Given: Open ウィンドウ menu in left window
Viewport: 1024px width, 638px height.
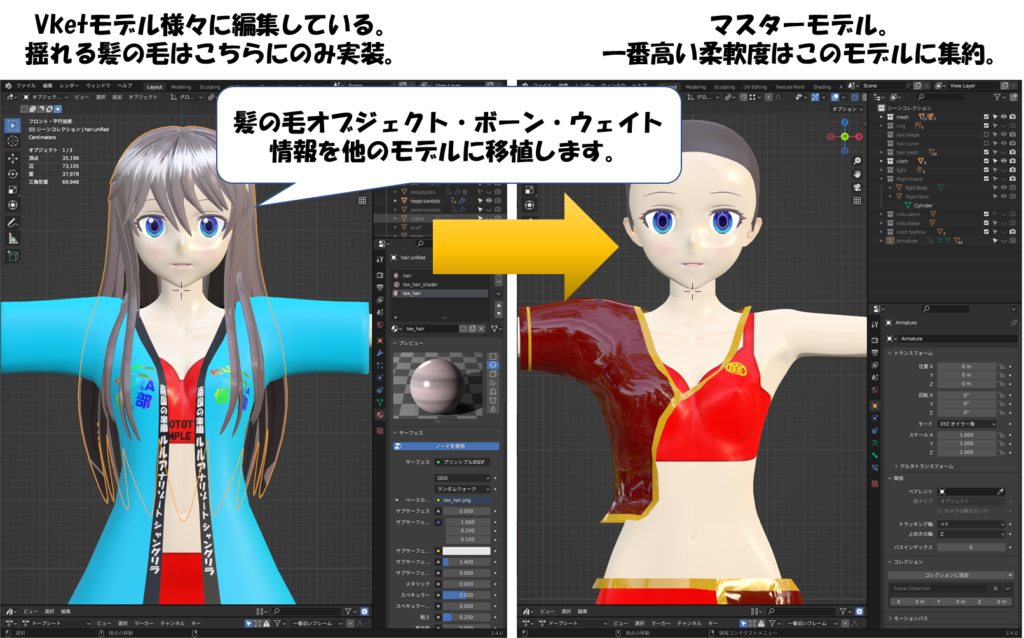Looking at the screenshot, I should [x=98, y=86].
